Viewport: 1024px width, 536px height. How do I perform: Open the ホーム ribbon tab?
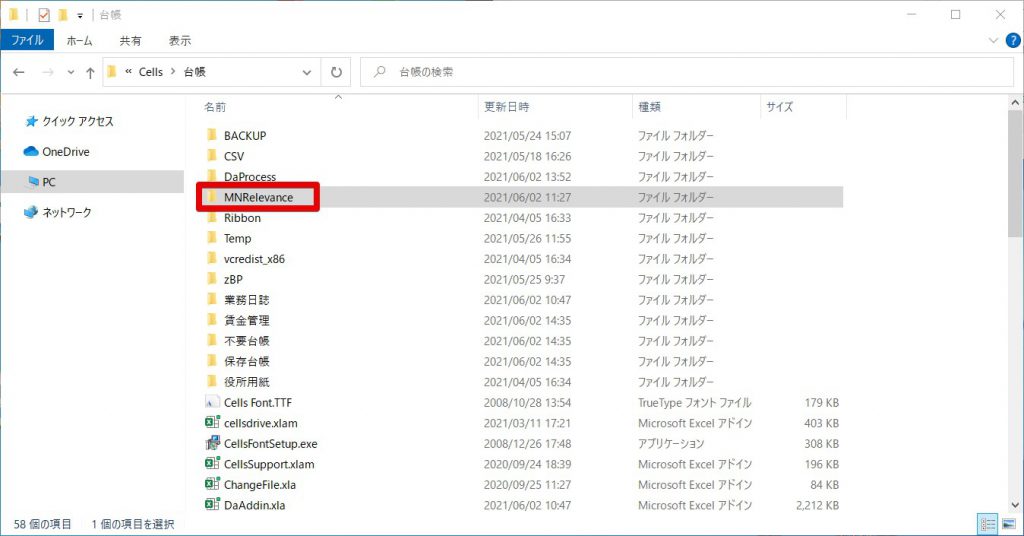(79, 40)
